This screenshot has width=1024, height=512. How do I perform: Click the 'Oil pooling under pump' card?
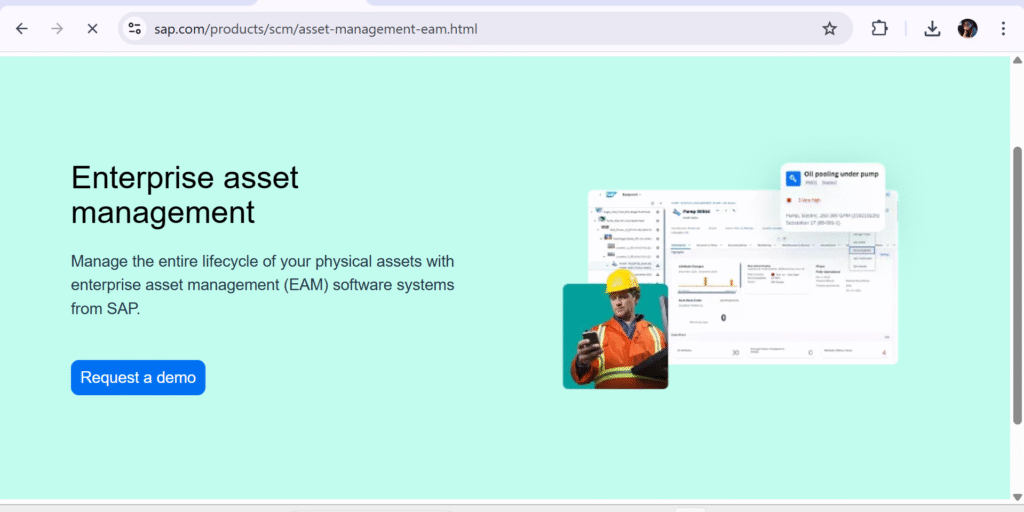pos(833,197)
